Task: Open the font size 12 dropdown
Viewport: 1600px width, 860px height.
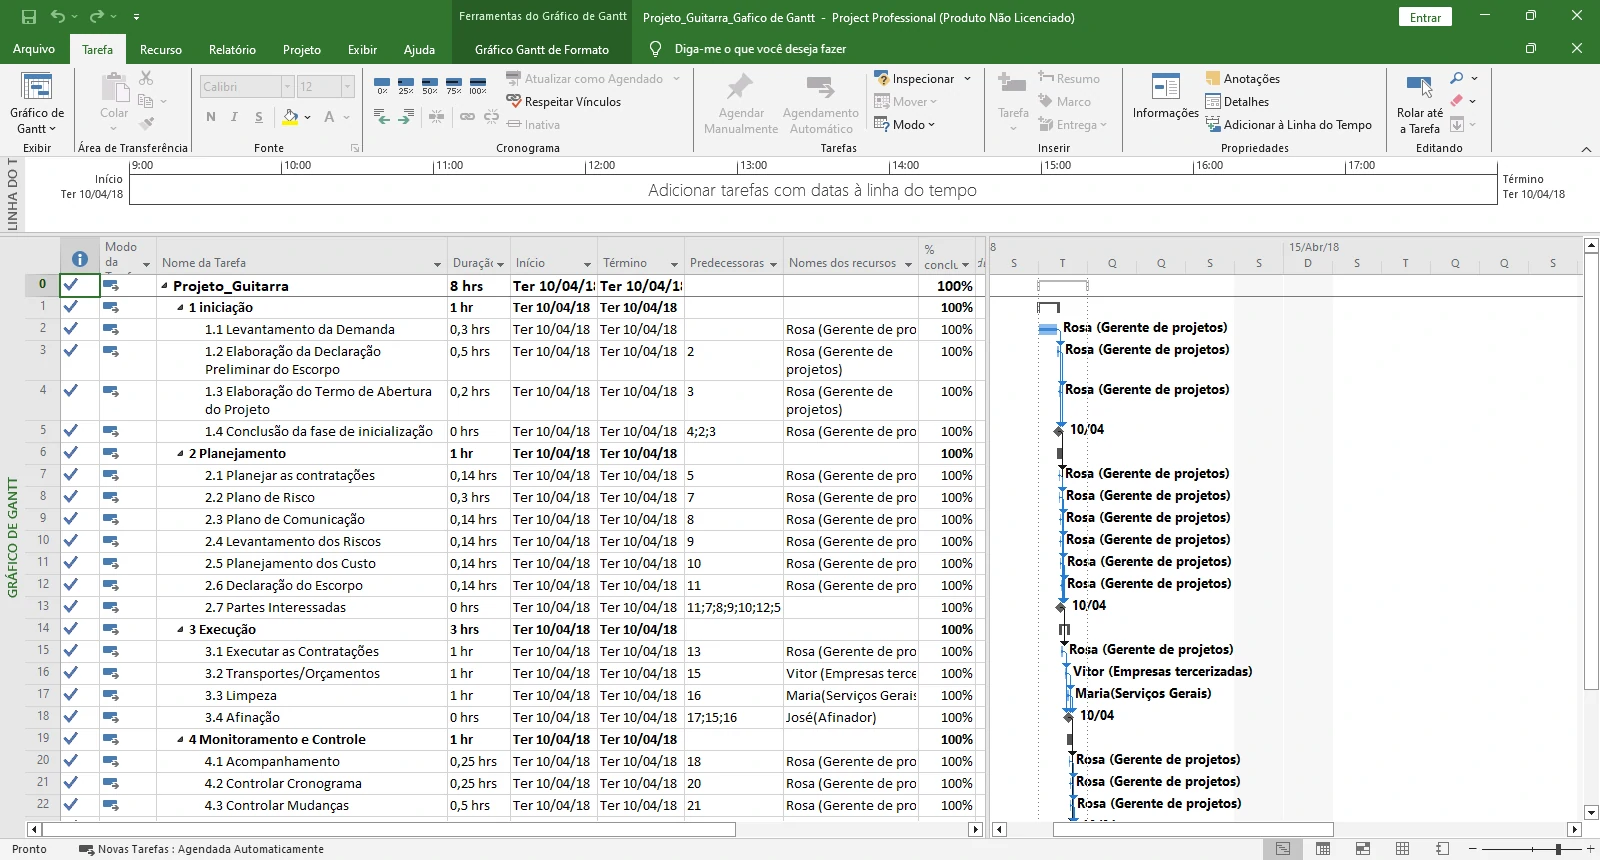Action: point(348,87)
